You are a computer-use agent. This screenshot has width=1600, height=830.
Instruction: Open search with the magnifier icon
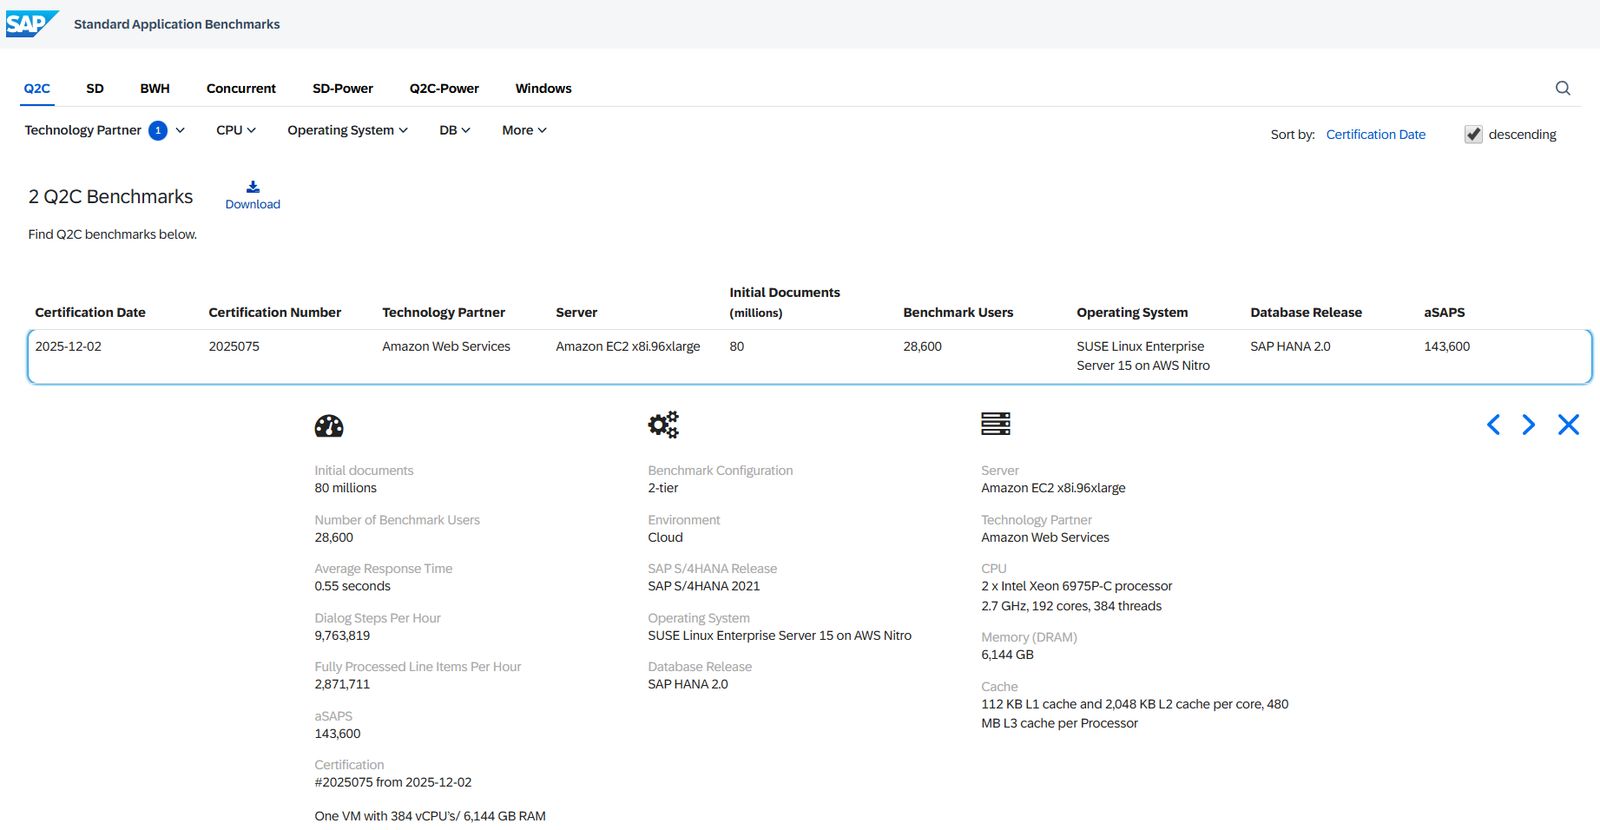[1563, 88]
